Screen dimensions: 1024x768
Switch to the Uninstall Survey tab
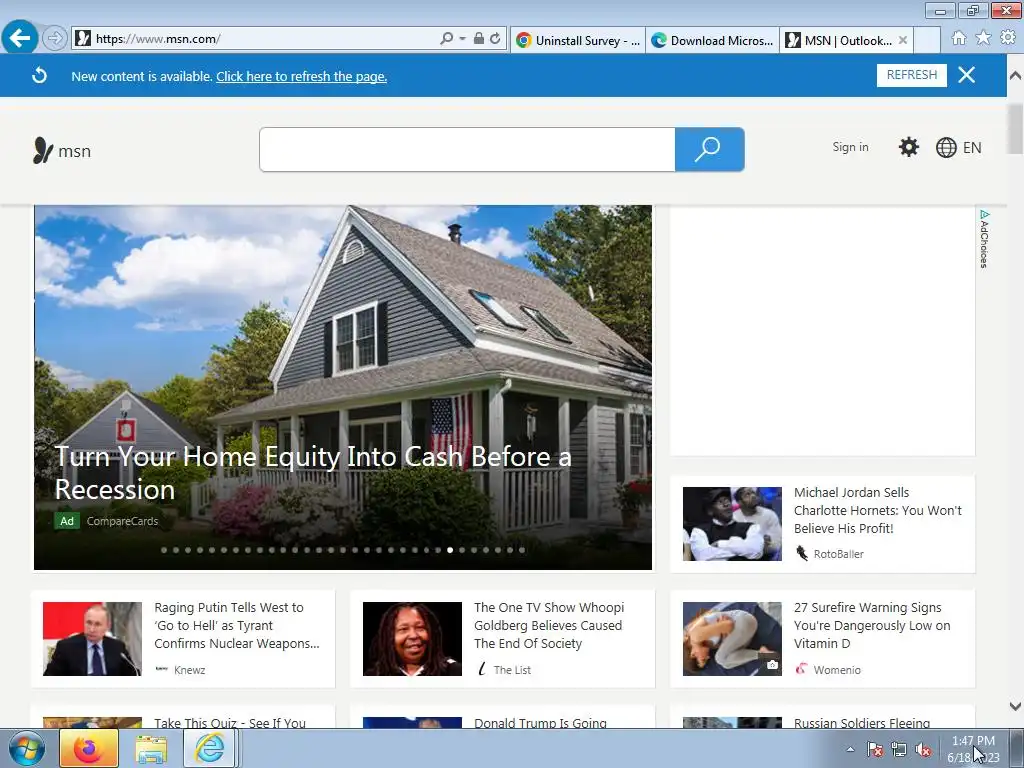click(578, 40)
